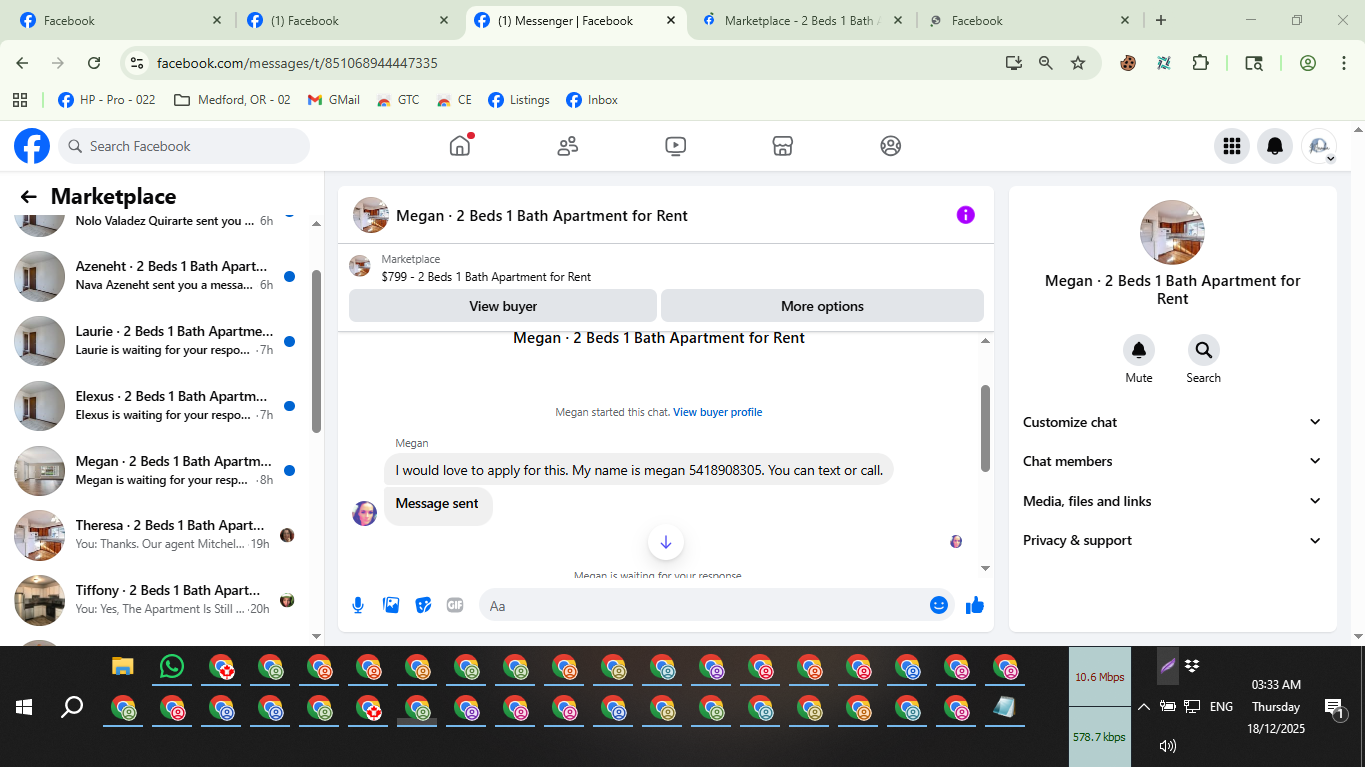Click the Search Facebook input field
This screenshot has width=1365, height=767.
[184, 146]
